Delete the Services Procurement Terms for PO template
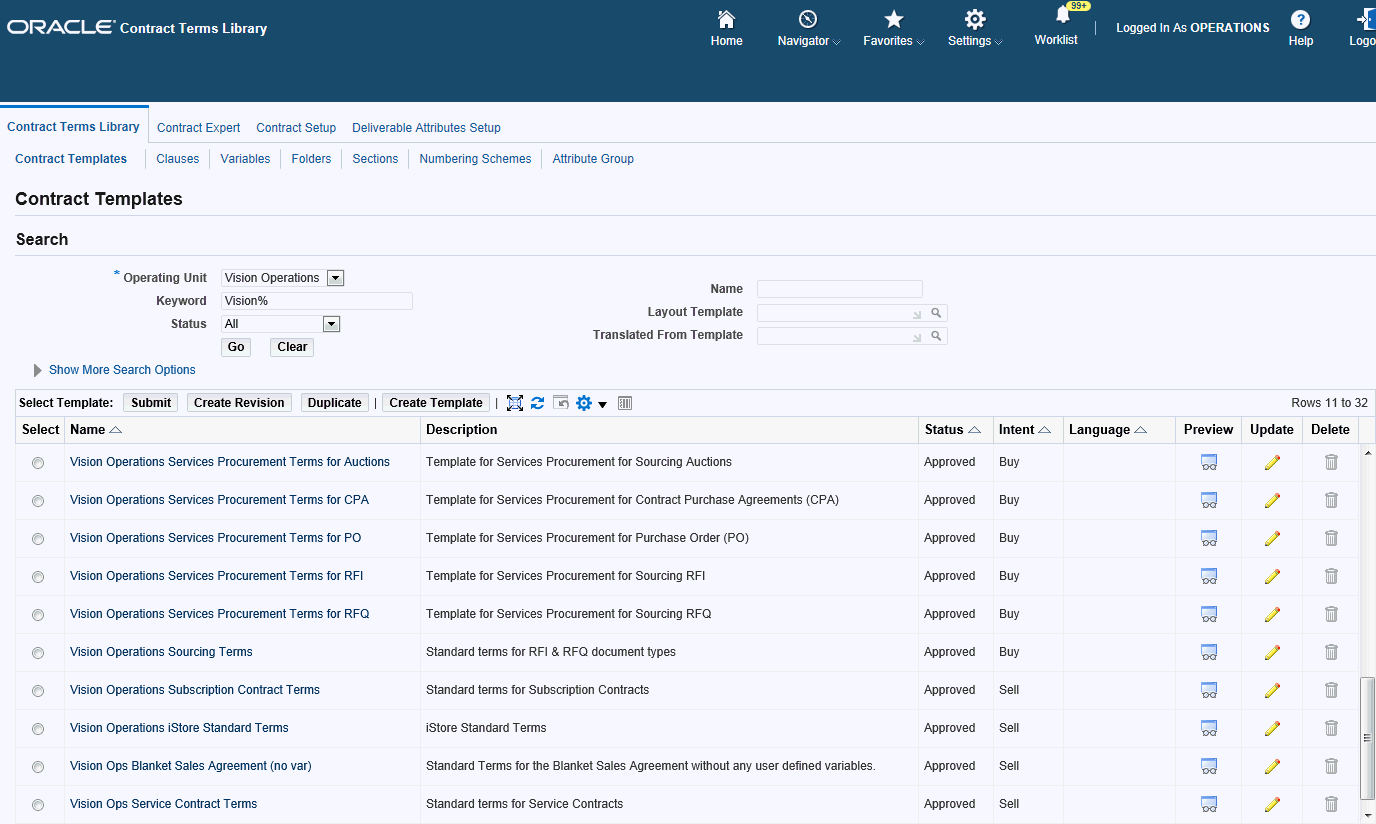This screenshot has height=824, width=1376. (x=1331, y=538)
